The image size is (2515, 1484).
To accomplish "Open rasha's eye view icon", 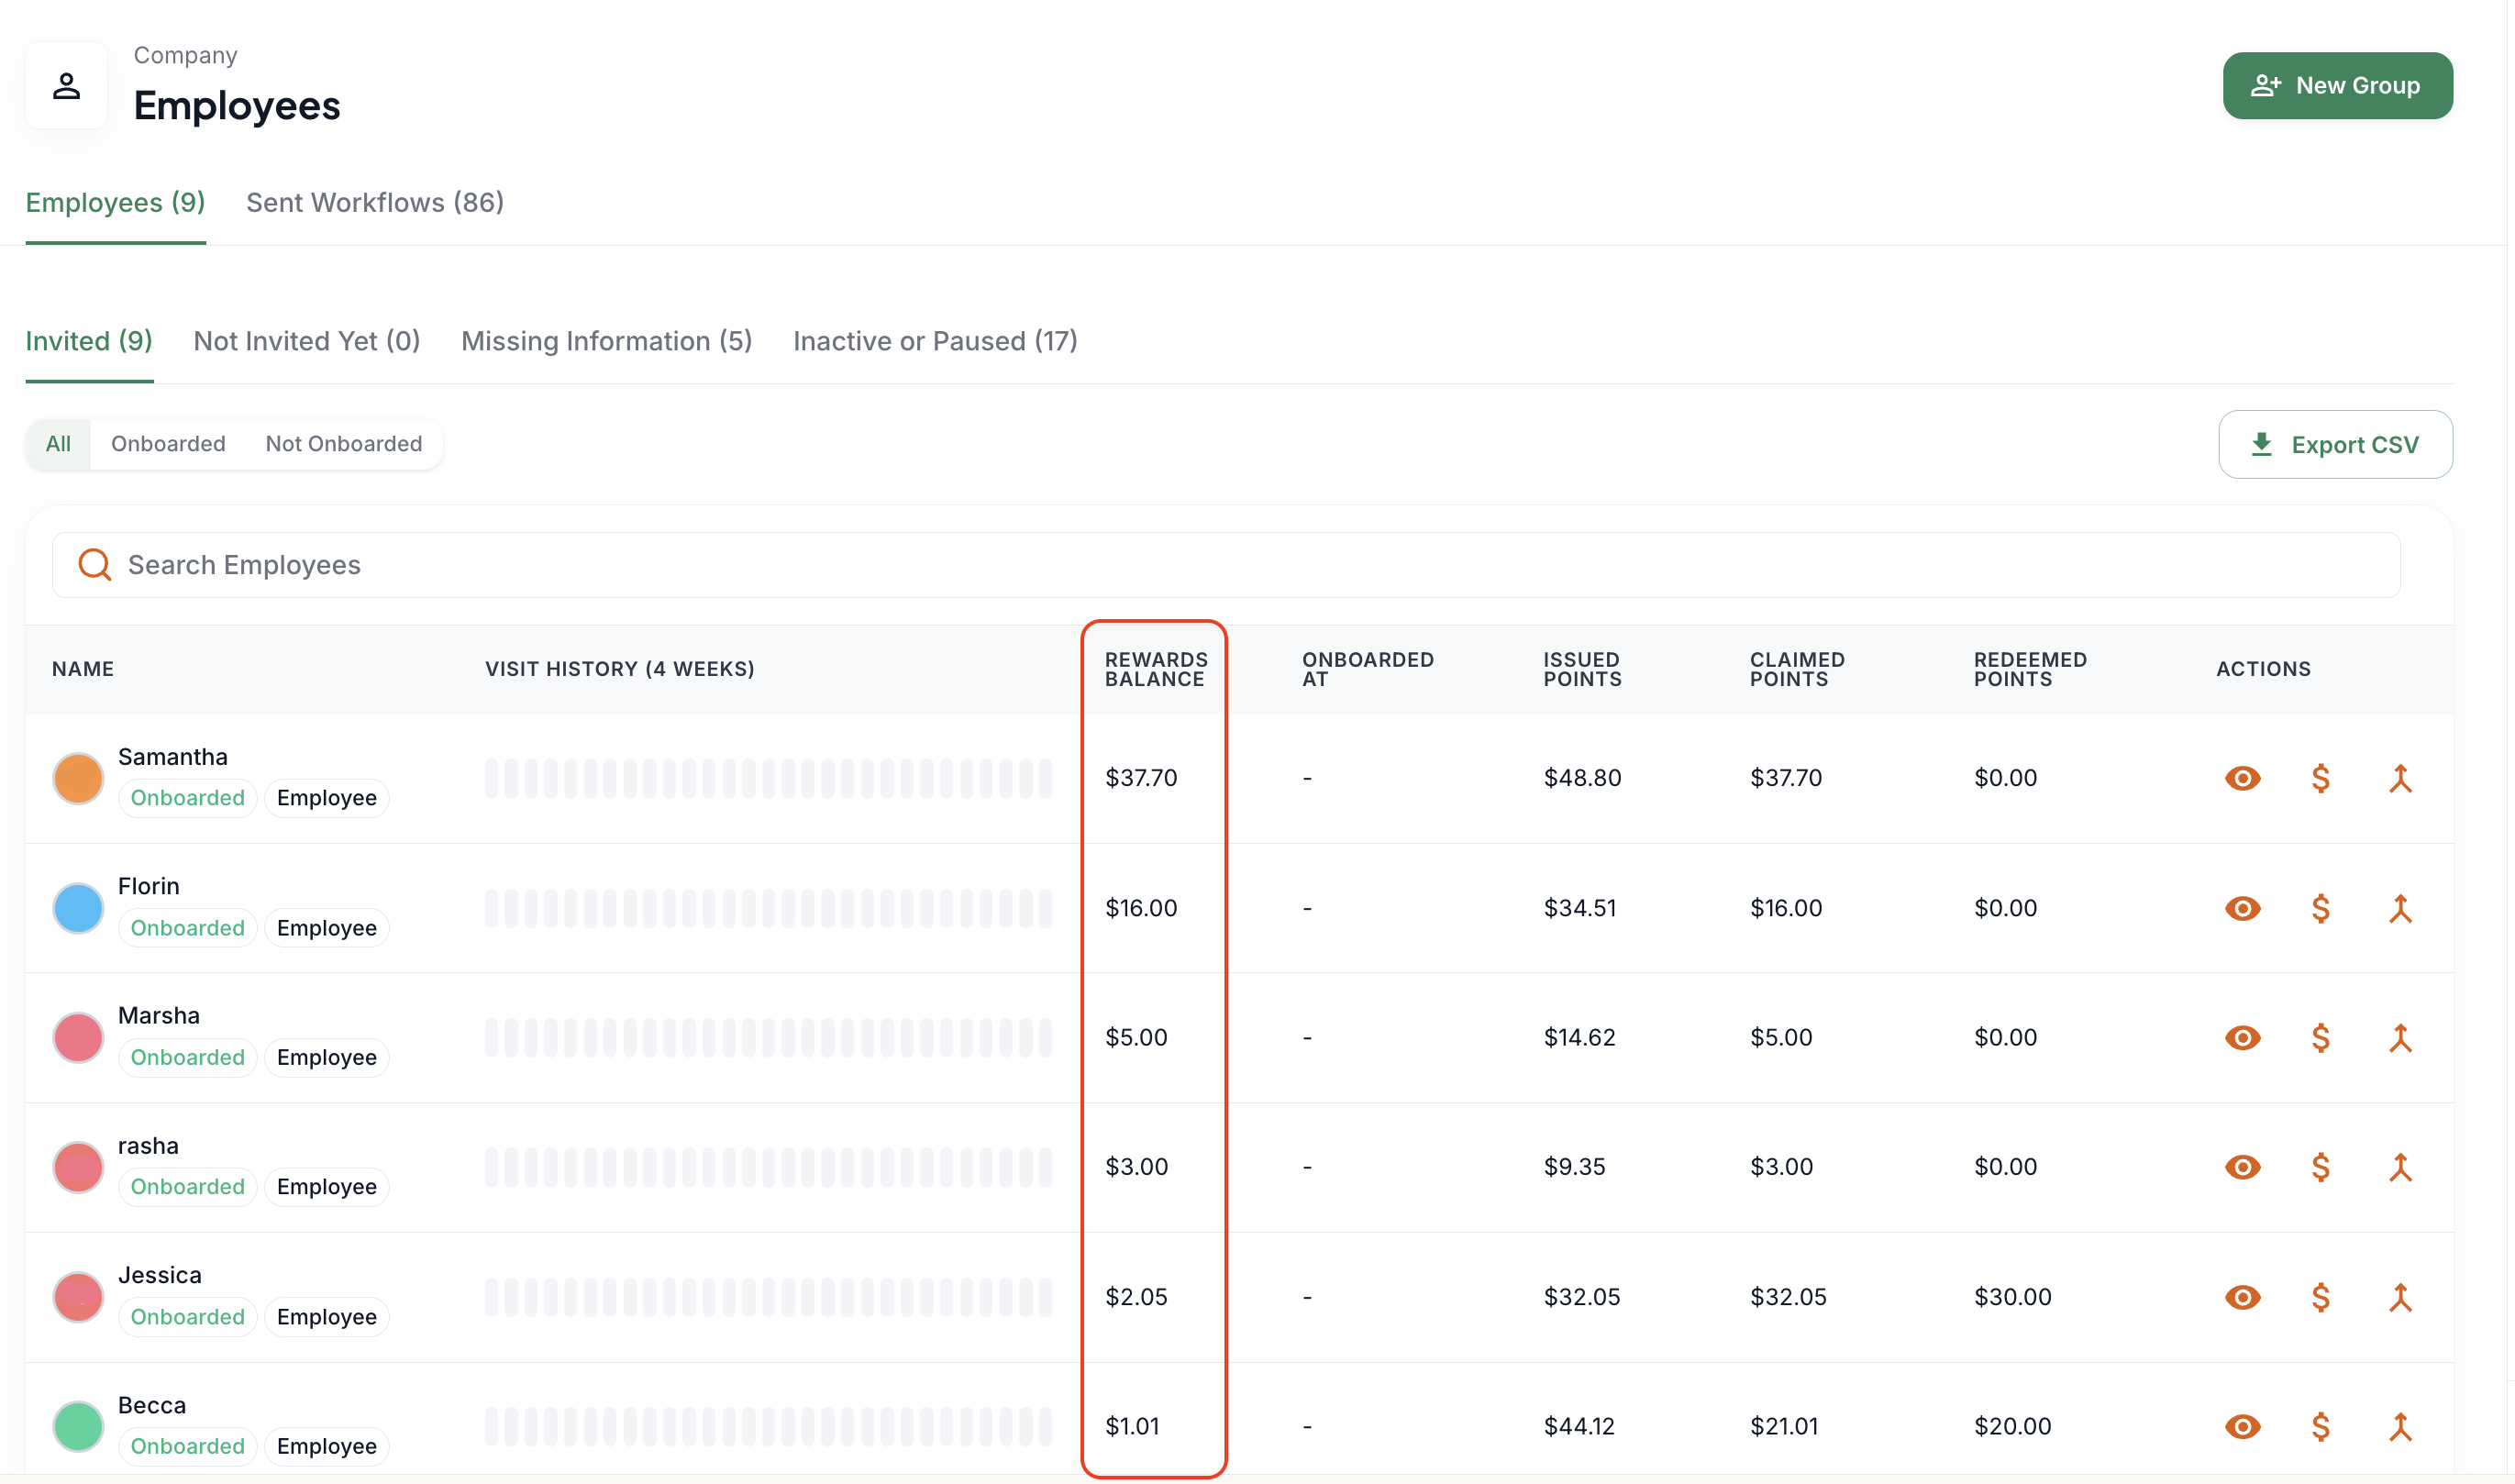I will pos(2242,1167).
